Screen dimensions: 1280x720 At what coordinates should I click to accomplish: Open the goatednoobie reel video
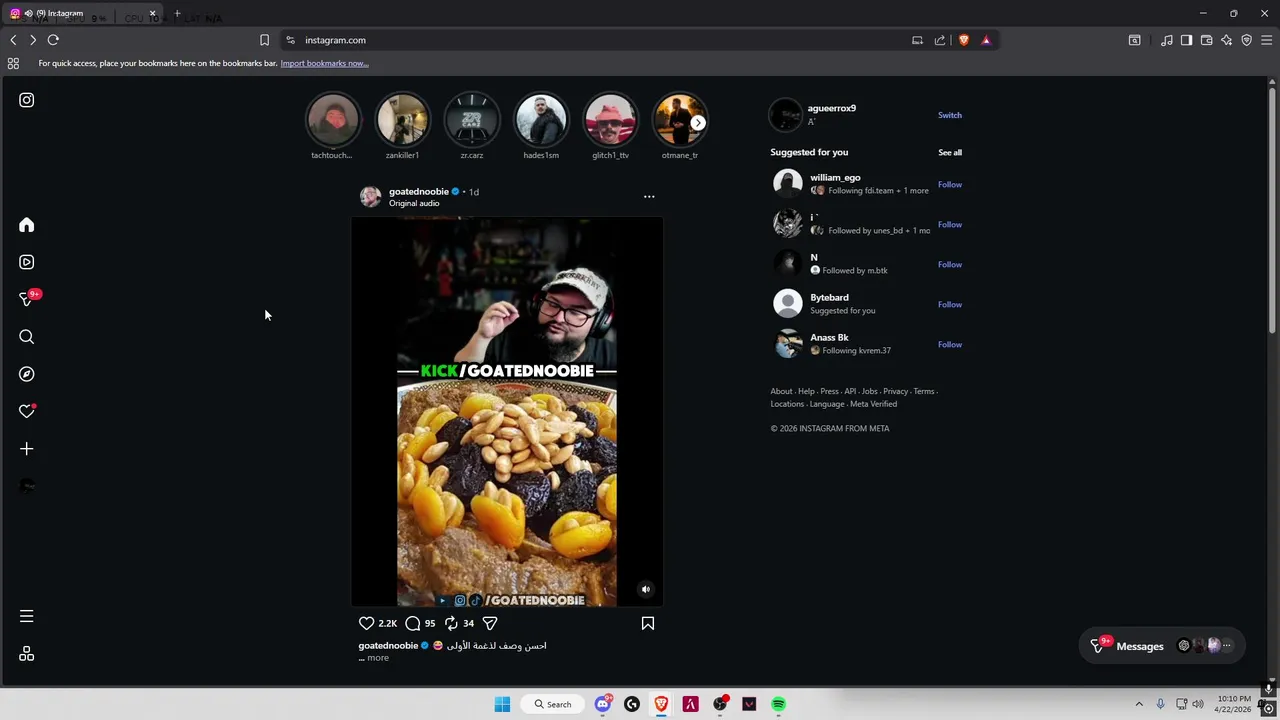[x=507, y=412]
